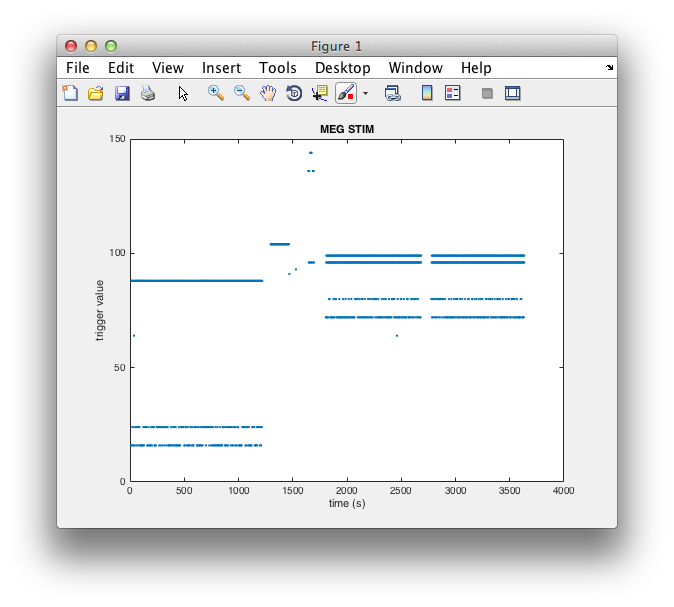Toggle the Brush data tool
The image size is (674, 607).
coord(346,93)
